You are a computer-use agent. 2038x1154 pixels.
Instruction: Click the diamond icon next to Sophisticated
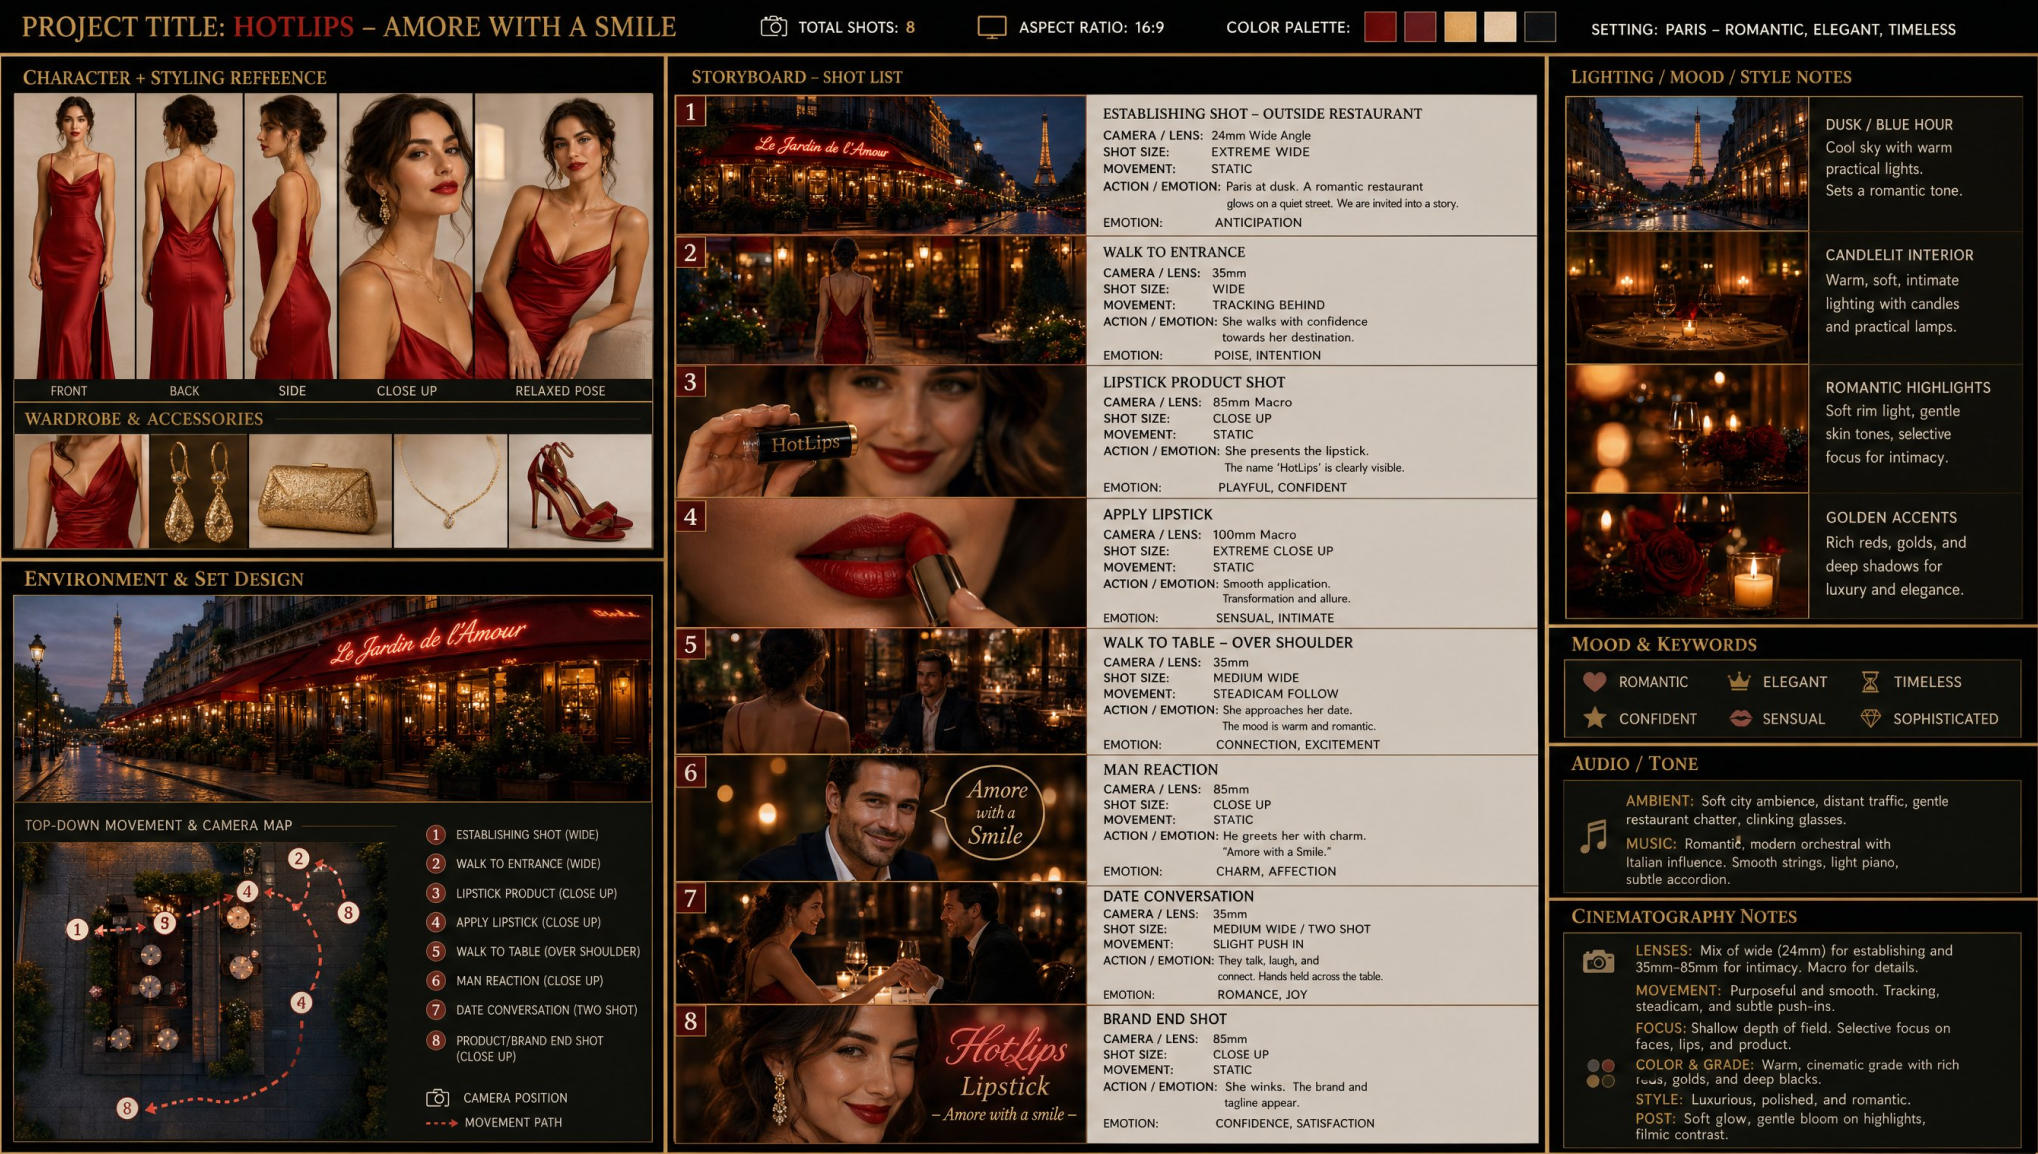1870,718
